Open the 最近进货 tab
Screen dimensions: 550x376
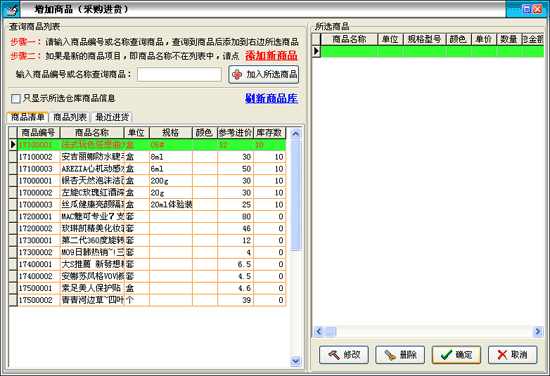112,117
